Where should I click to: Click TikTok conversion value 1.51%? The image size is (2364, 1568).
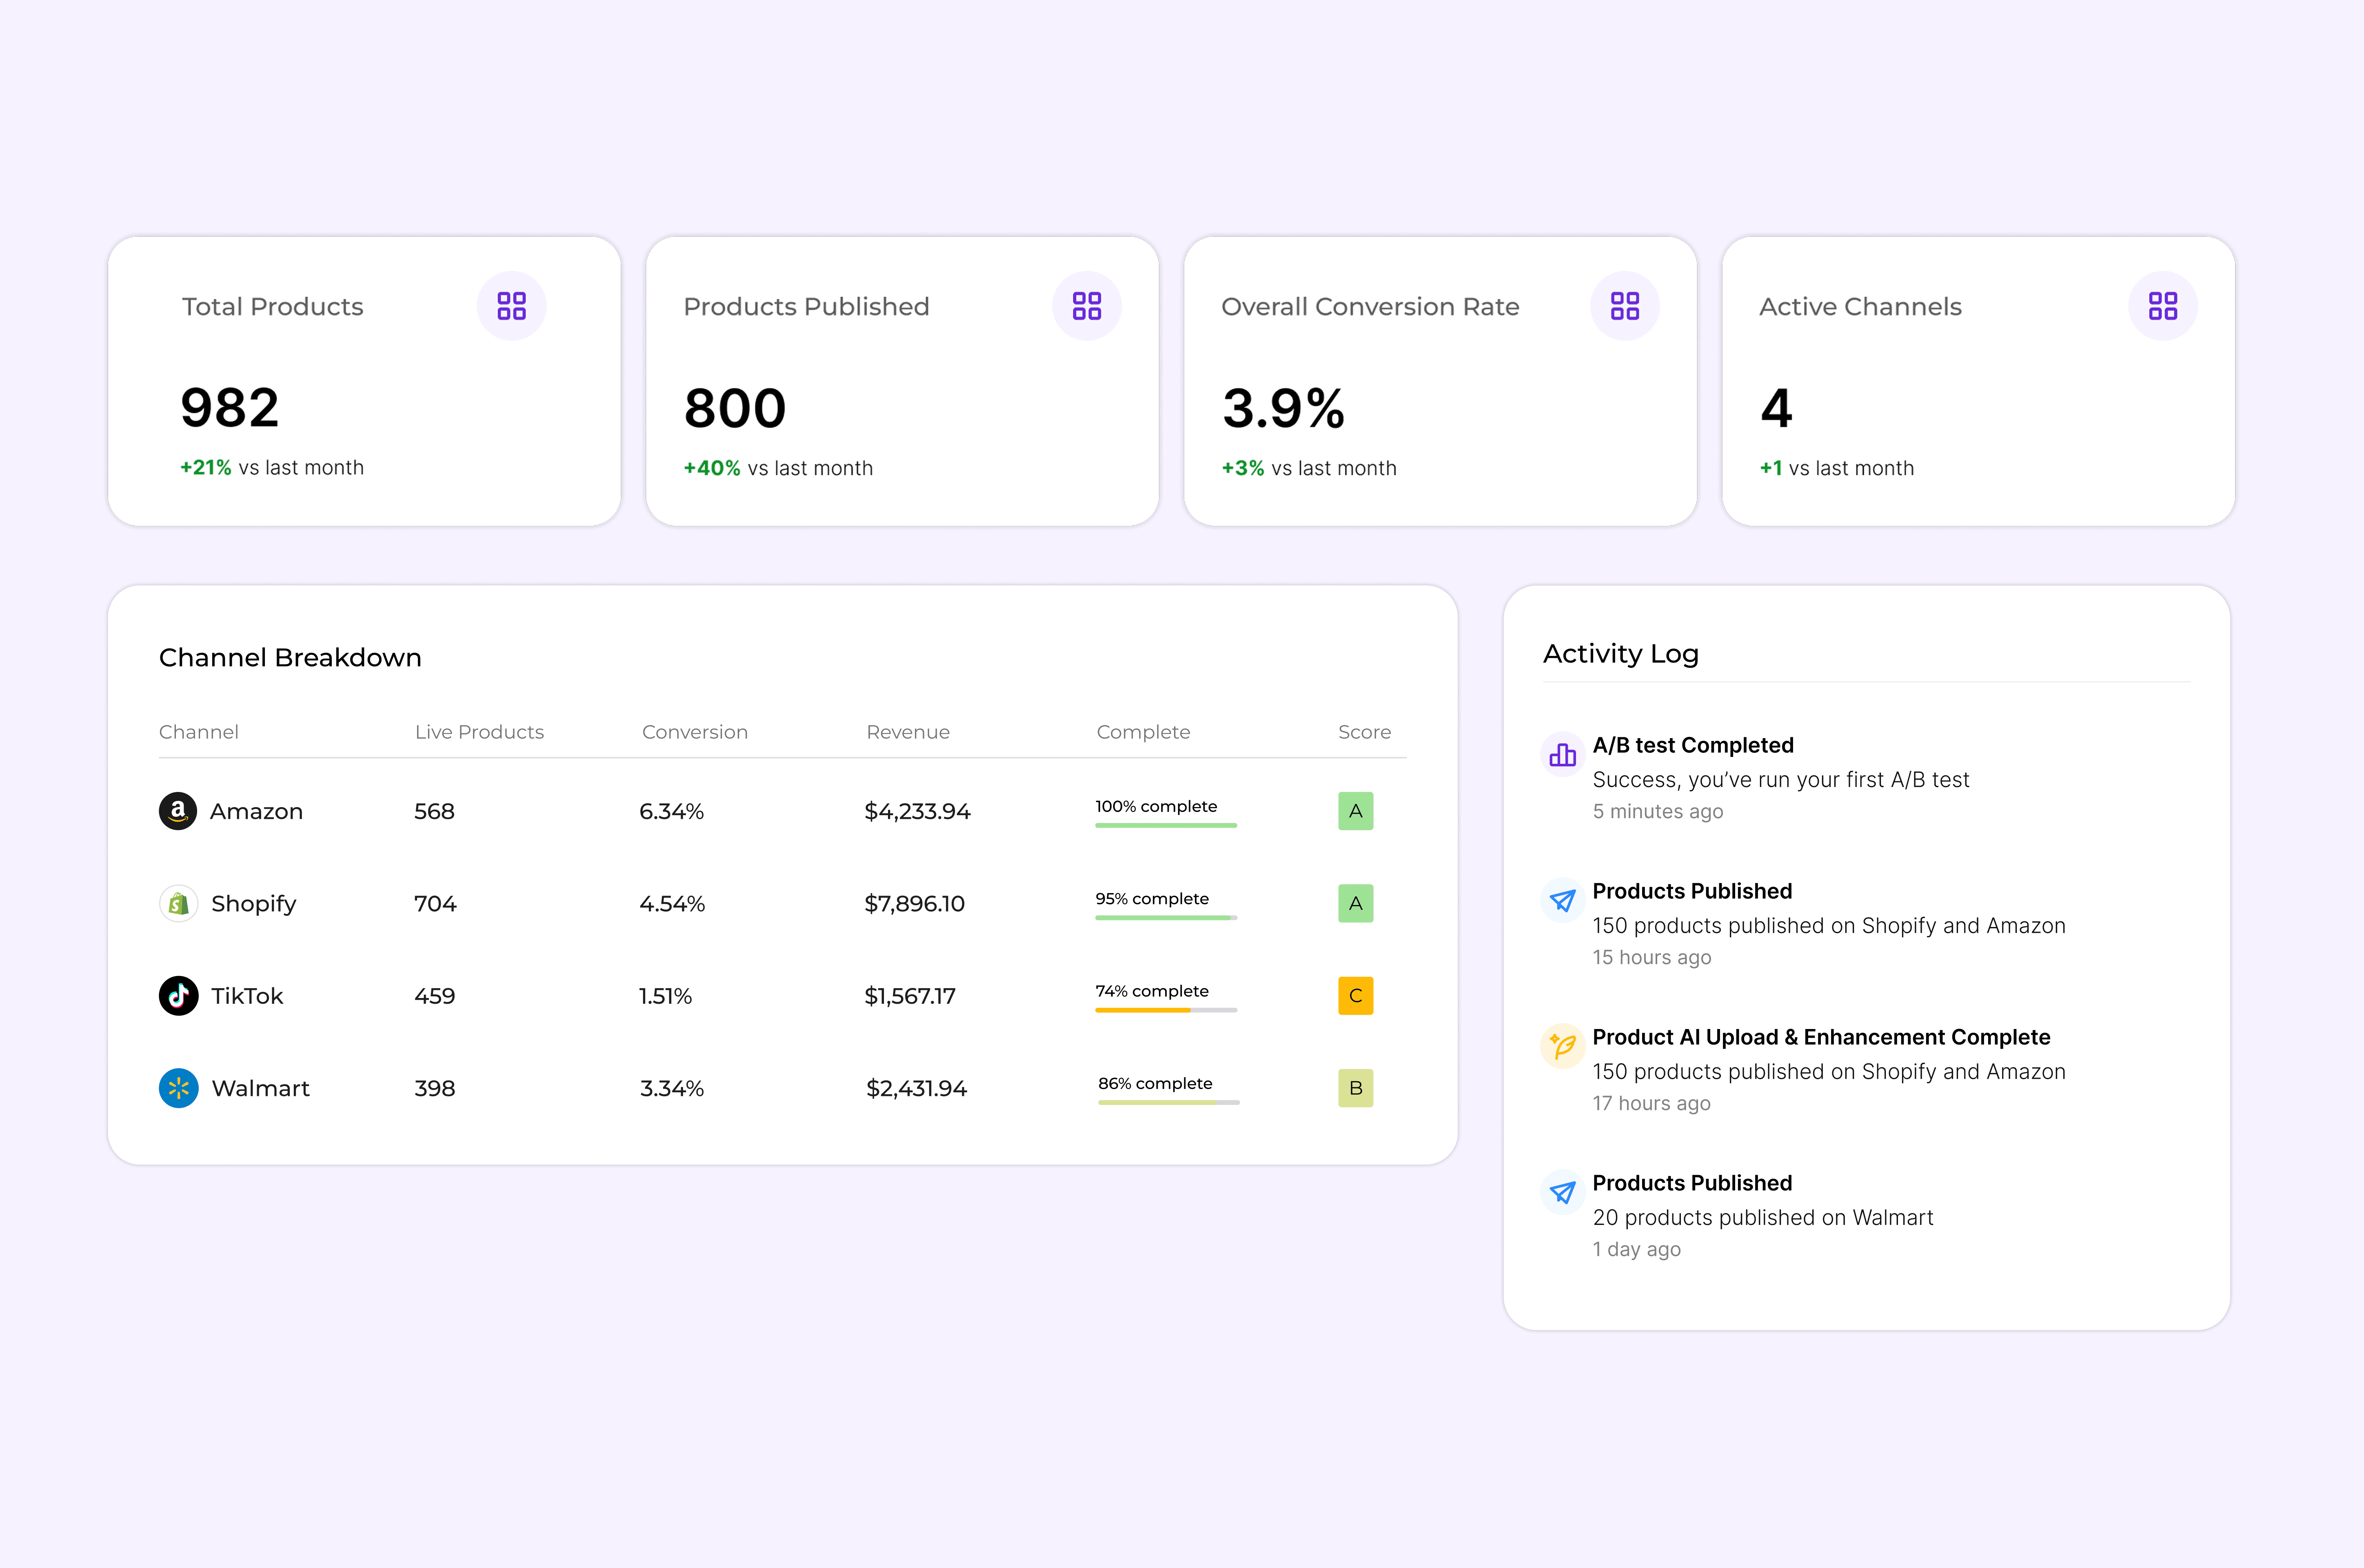666,996
